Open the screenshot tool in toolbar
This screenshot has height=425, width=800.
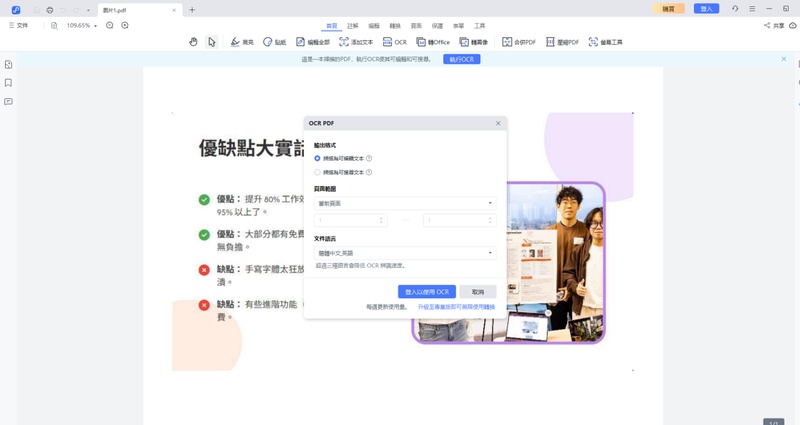606,42
